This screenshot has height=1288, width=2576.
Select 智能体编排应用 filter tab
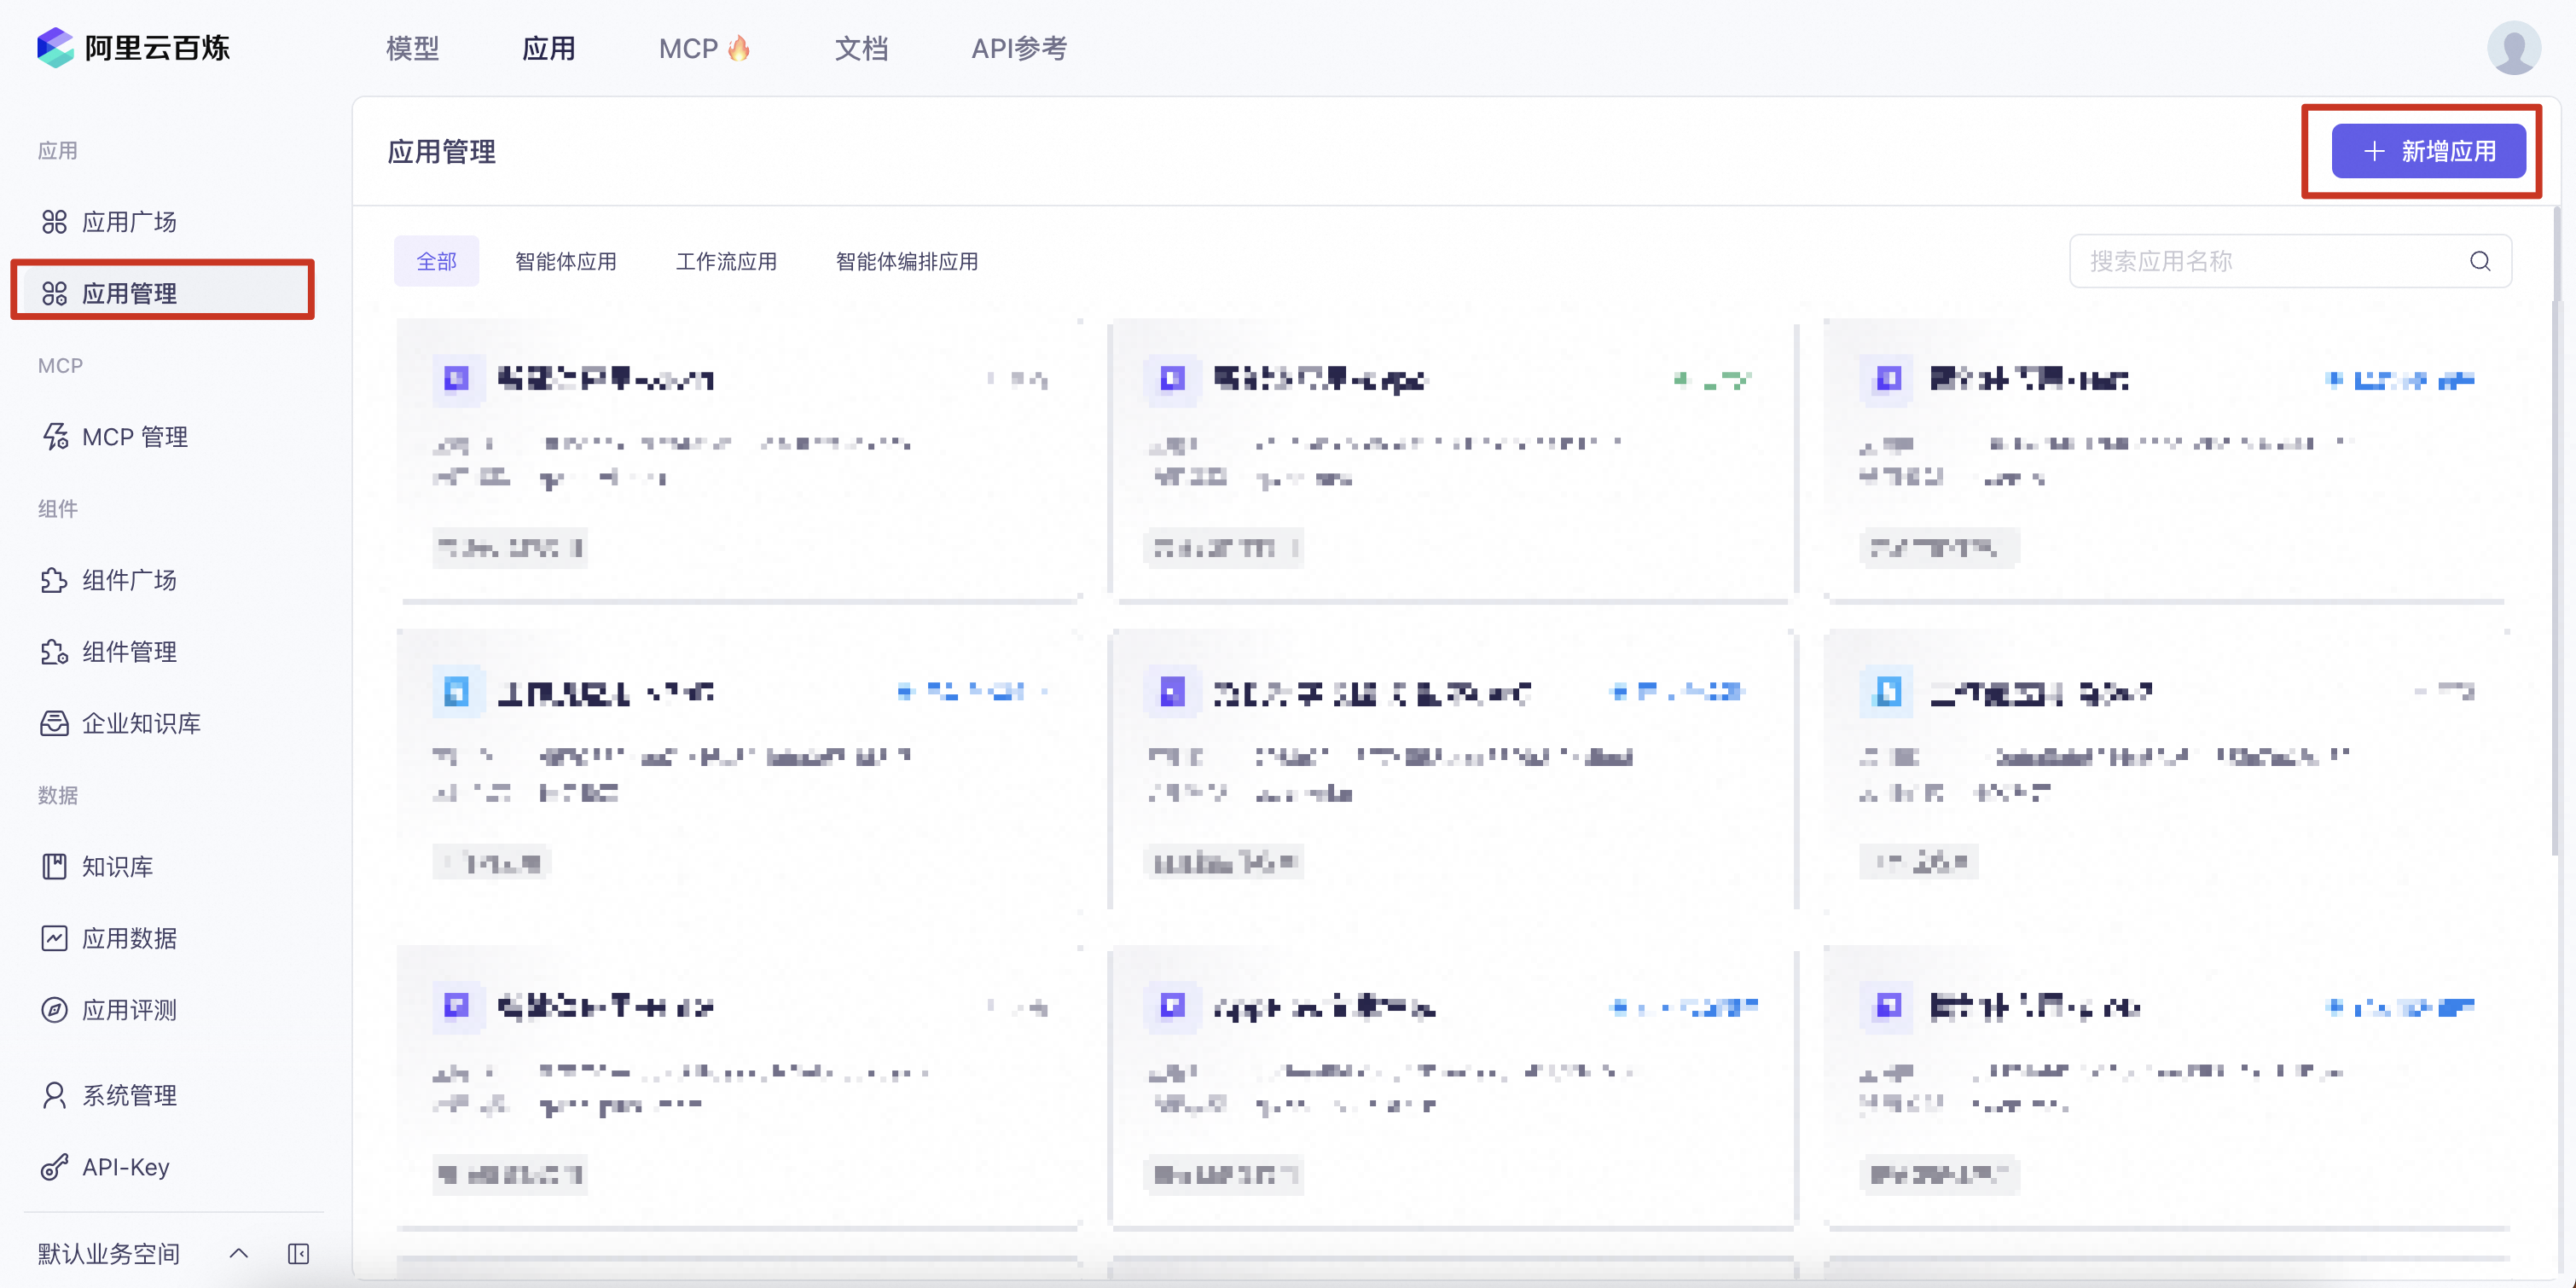[x=906, y=261]
